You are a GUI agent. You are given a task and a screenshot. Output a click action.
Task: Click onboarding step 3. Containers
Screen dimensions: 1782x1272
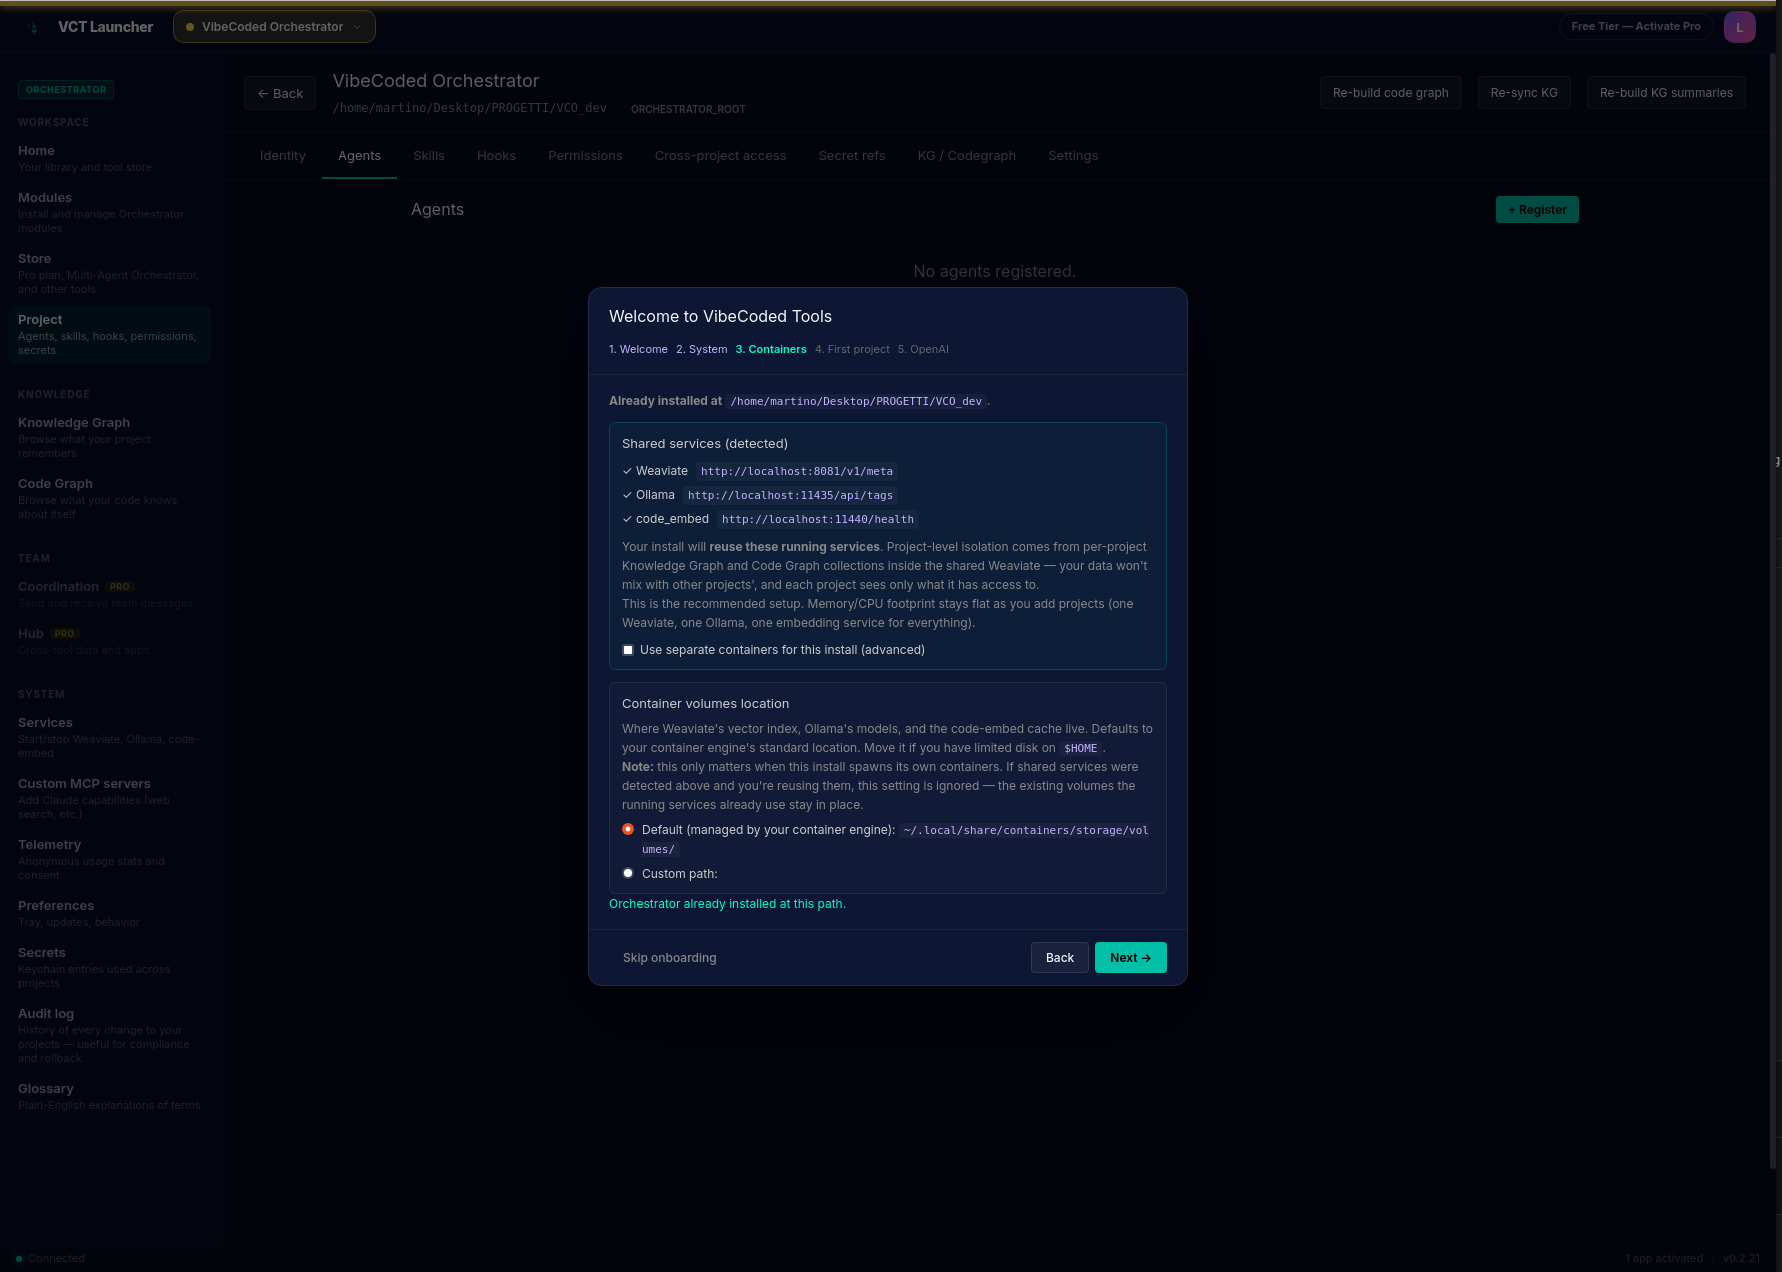tap(771, 349)
